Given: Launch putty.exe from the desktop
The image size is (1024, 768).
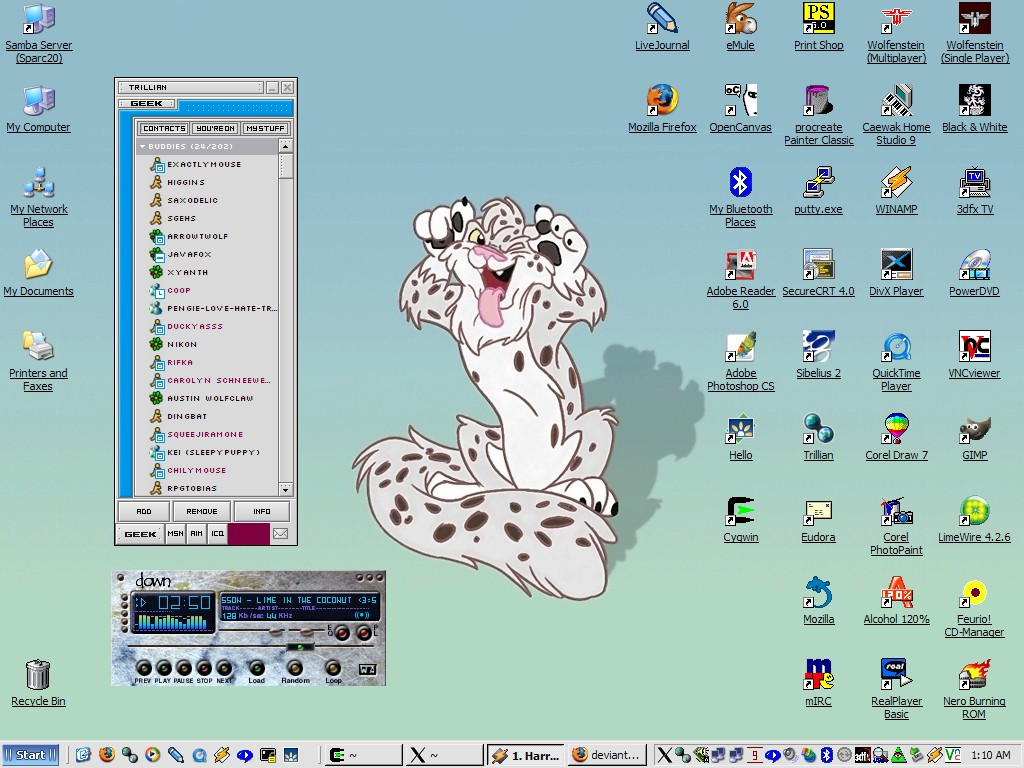Looking at the screenshot, I should 818,191.
